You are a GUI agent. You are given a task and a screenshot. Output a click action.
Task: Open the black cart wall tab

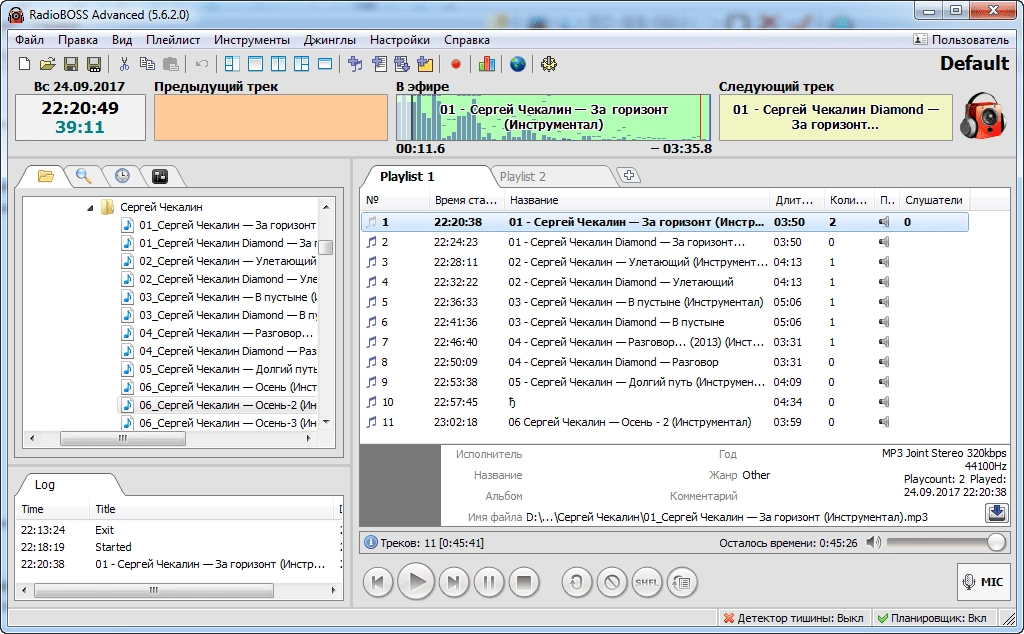click(159, 176)
